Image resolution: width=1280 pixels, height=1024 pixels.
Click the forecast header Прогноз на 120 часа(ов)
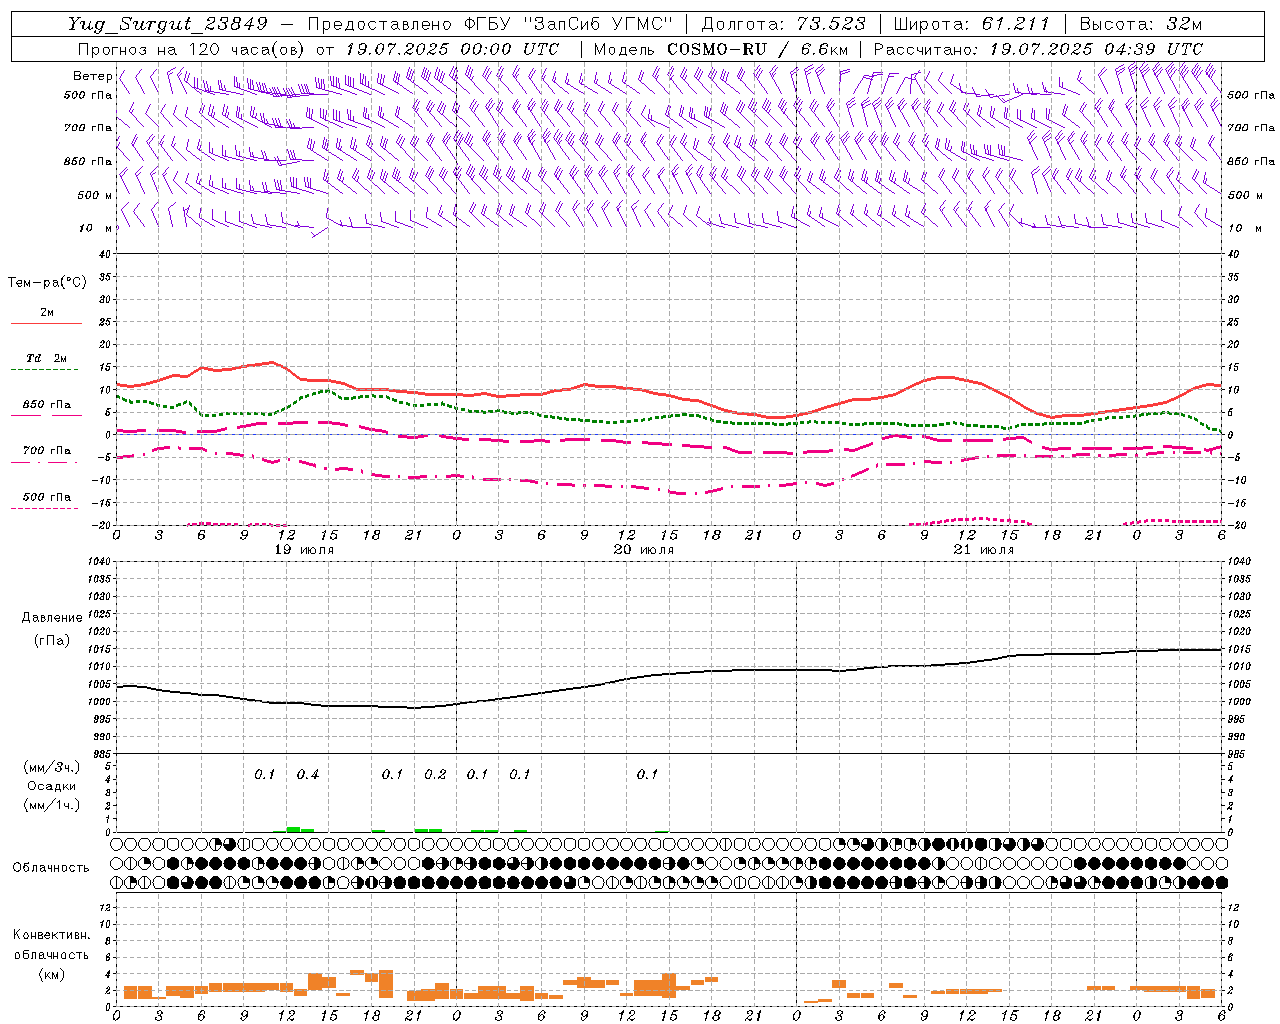tap(192, 48)
